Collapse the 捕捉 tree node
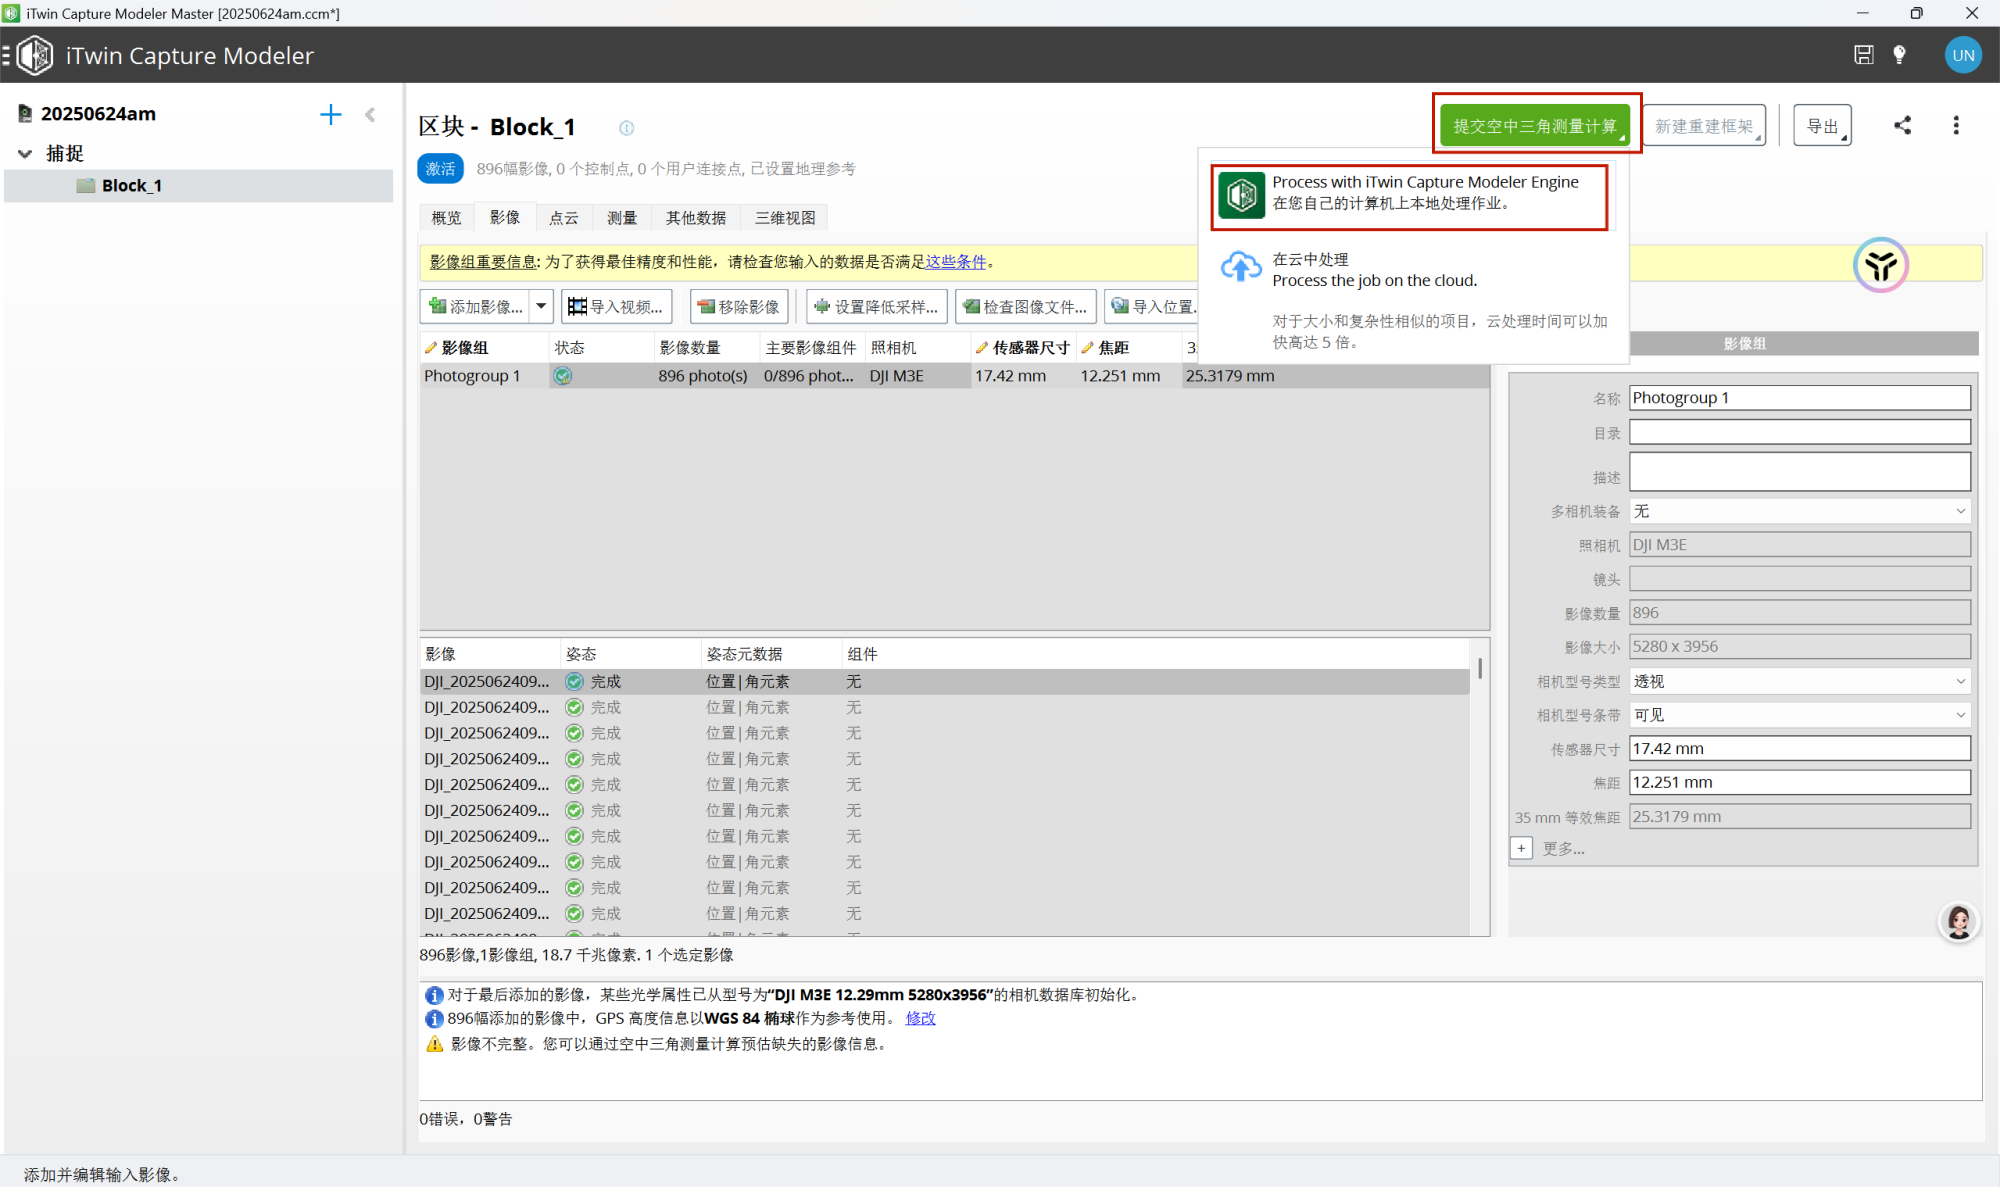Screen dimensions: 2000x1187 pyautogui.click(x=25, y=154)
